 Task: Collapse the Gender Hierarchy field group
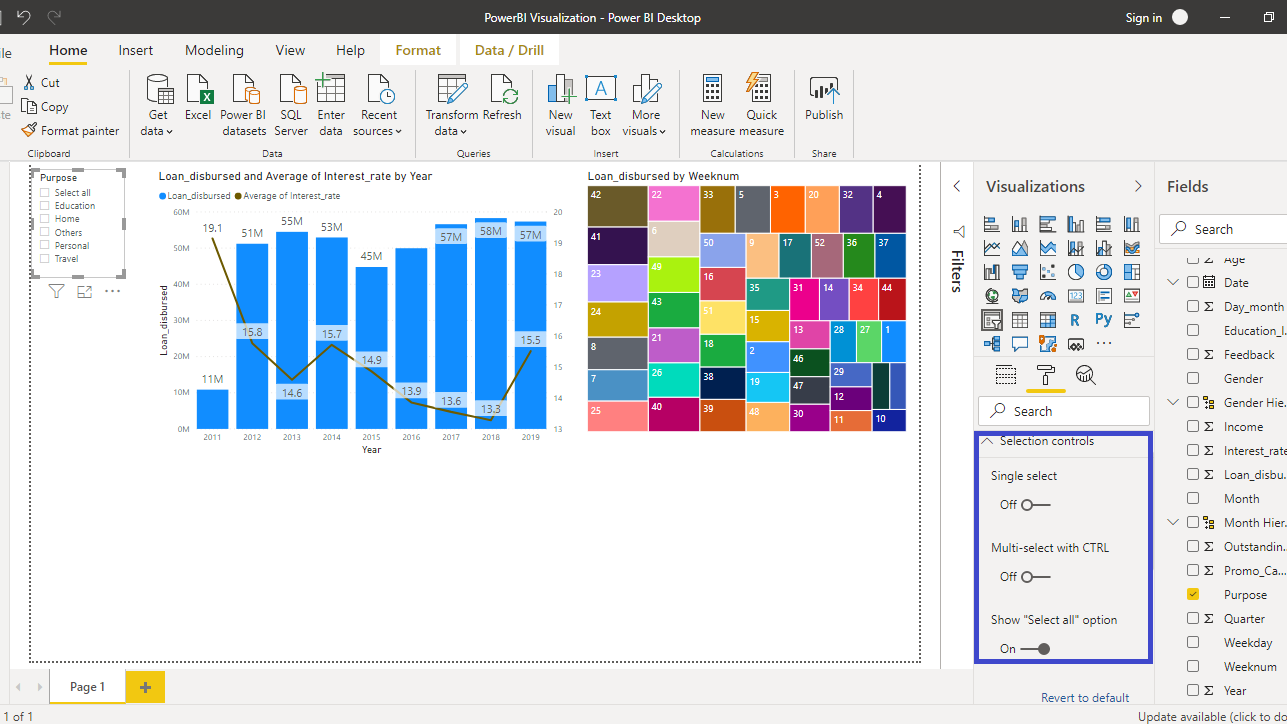(x=1173, y=402)
